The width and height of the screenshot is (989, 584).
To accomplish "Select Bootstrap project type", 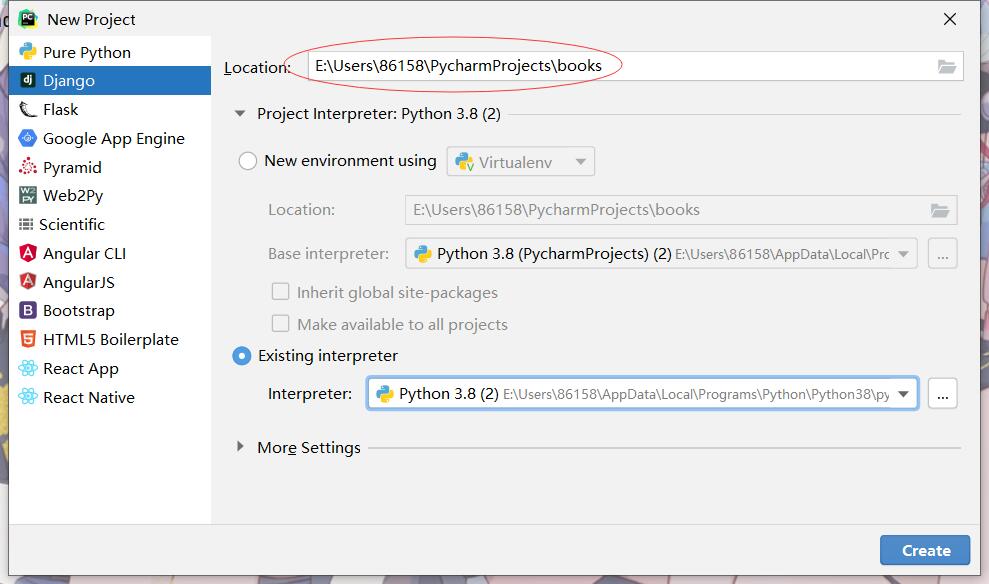I will pos(110,311).
